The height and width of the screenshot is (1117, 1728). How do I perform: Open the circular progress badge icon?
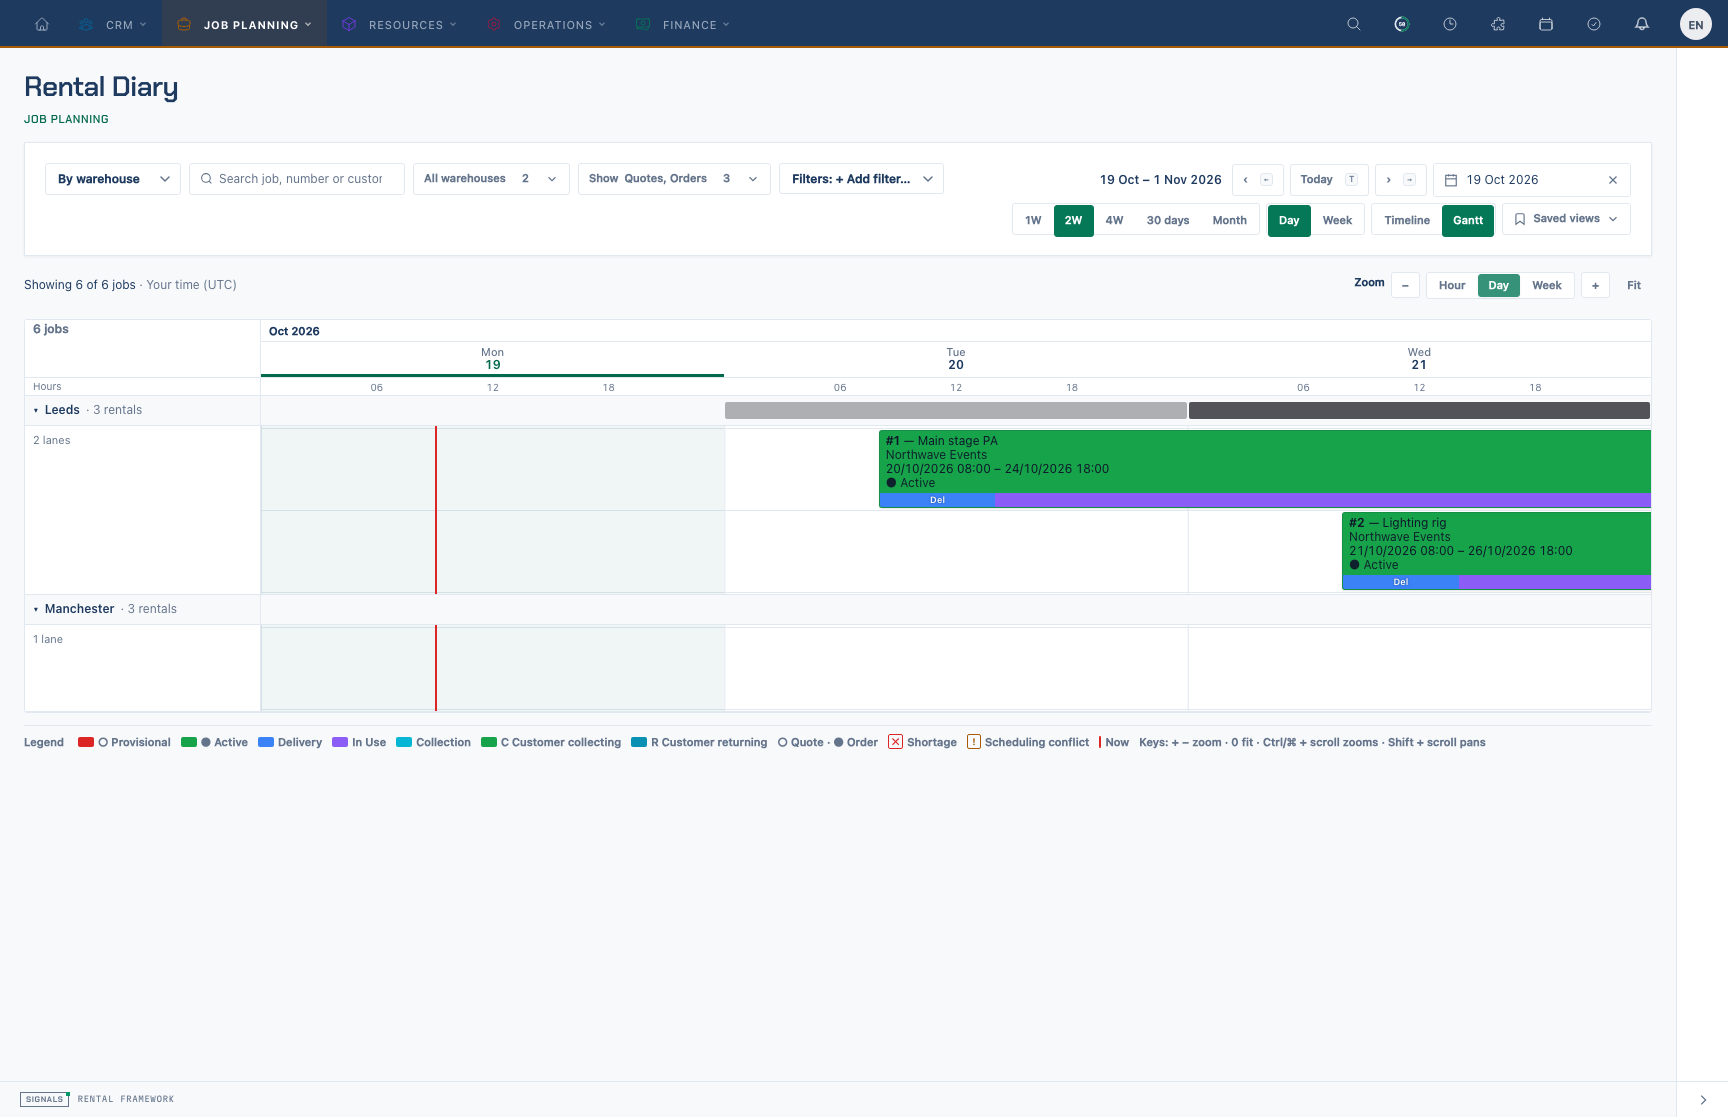(1402, 24)
